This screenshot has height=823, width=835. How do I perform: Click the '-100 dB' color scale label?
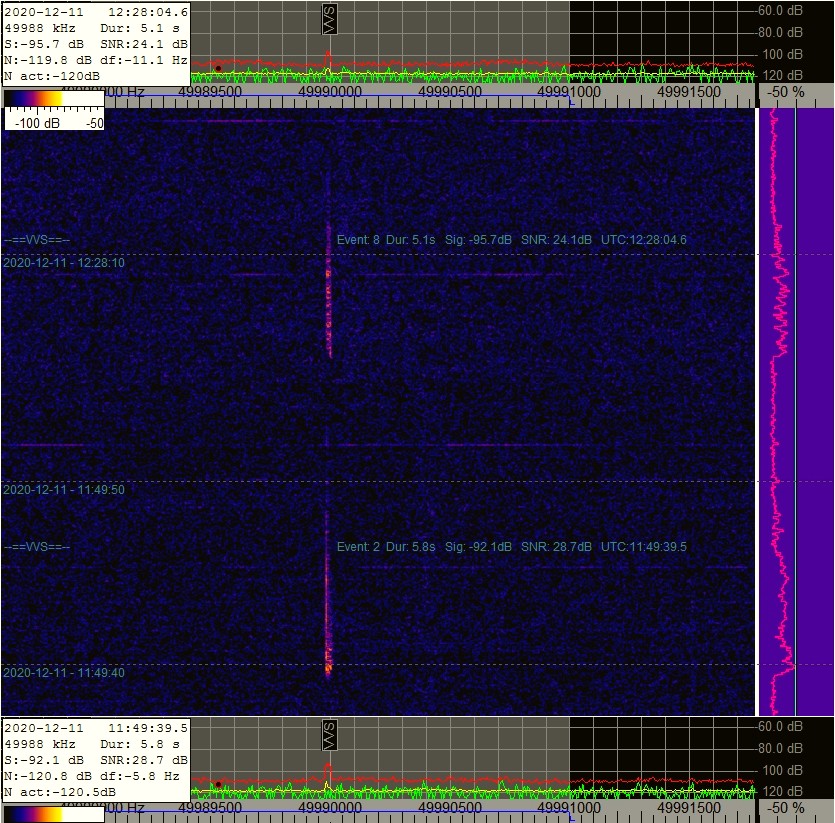pyautogui.click(x=37, y=123)
